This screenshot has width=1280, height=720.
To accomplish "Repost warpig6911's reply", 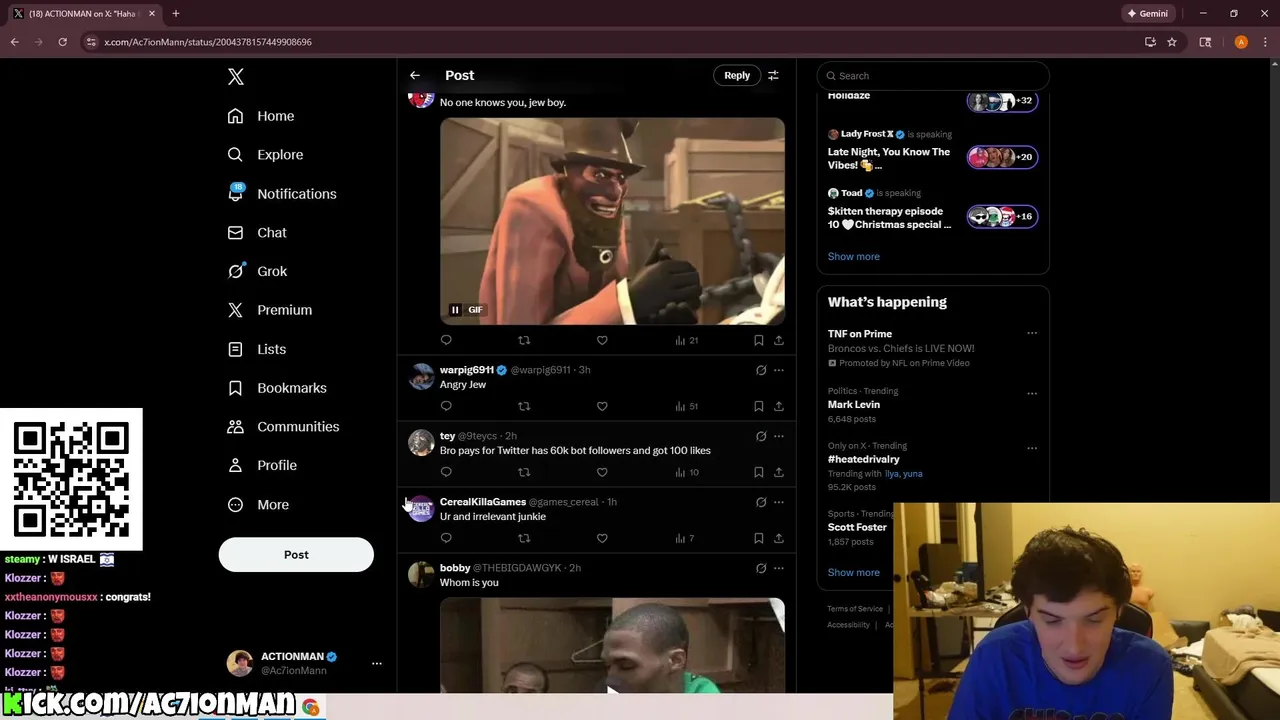I will [x=524, y=406].
